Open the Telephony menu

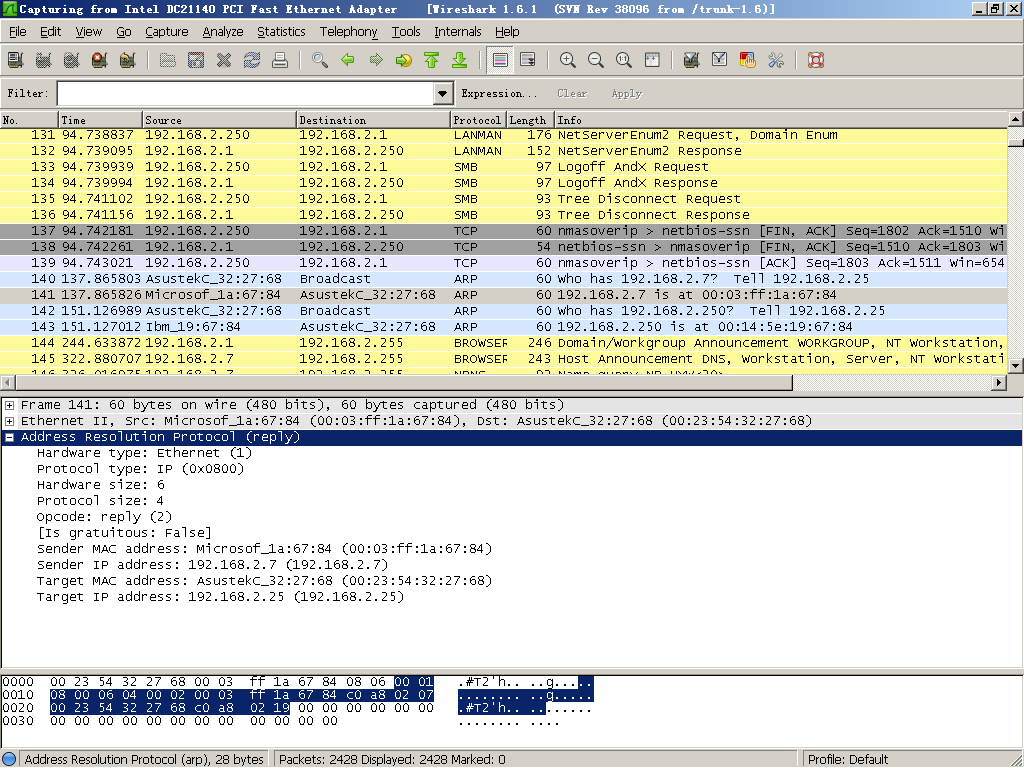pyautogui.click(x=348, y=31)
